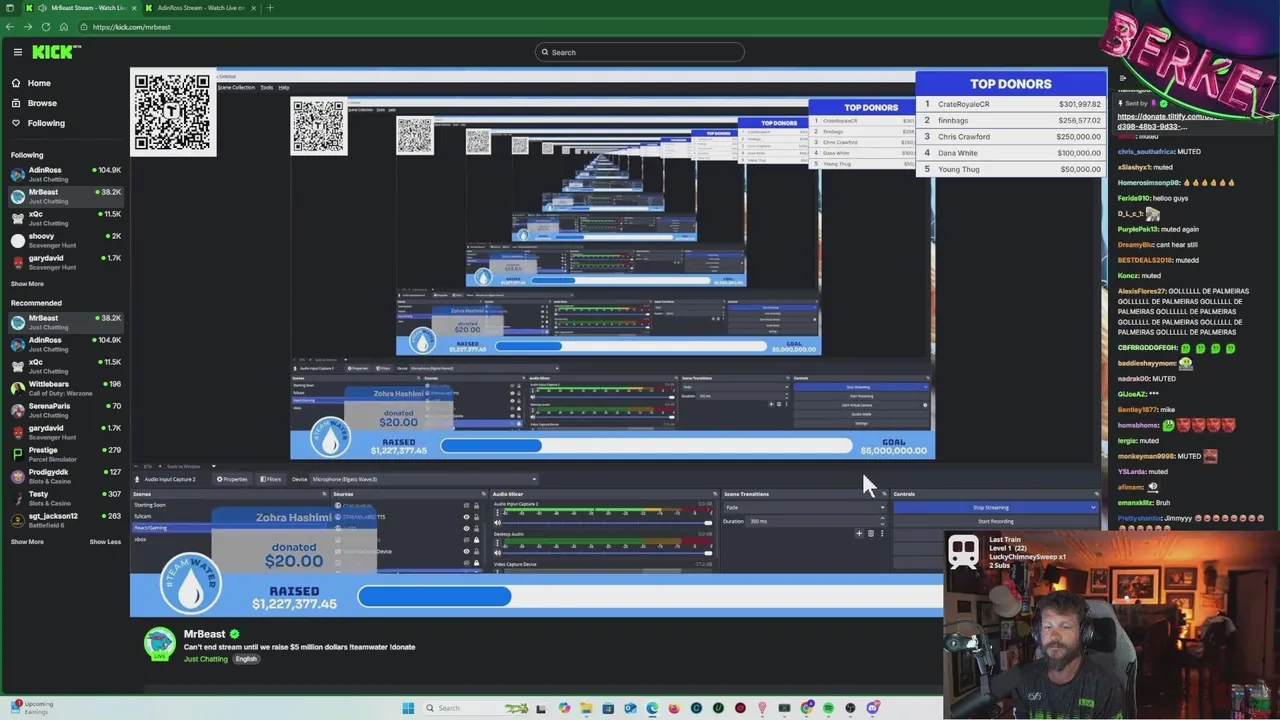Close the AdinRoss Stream browser tab
Viewport: 1280px width, 720px height.
253,8
